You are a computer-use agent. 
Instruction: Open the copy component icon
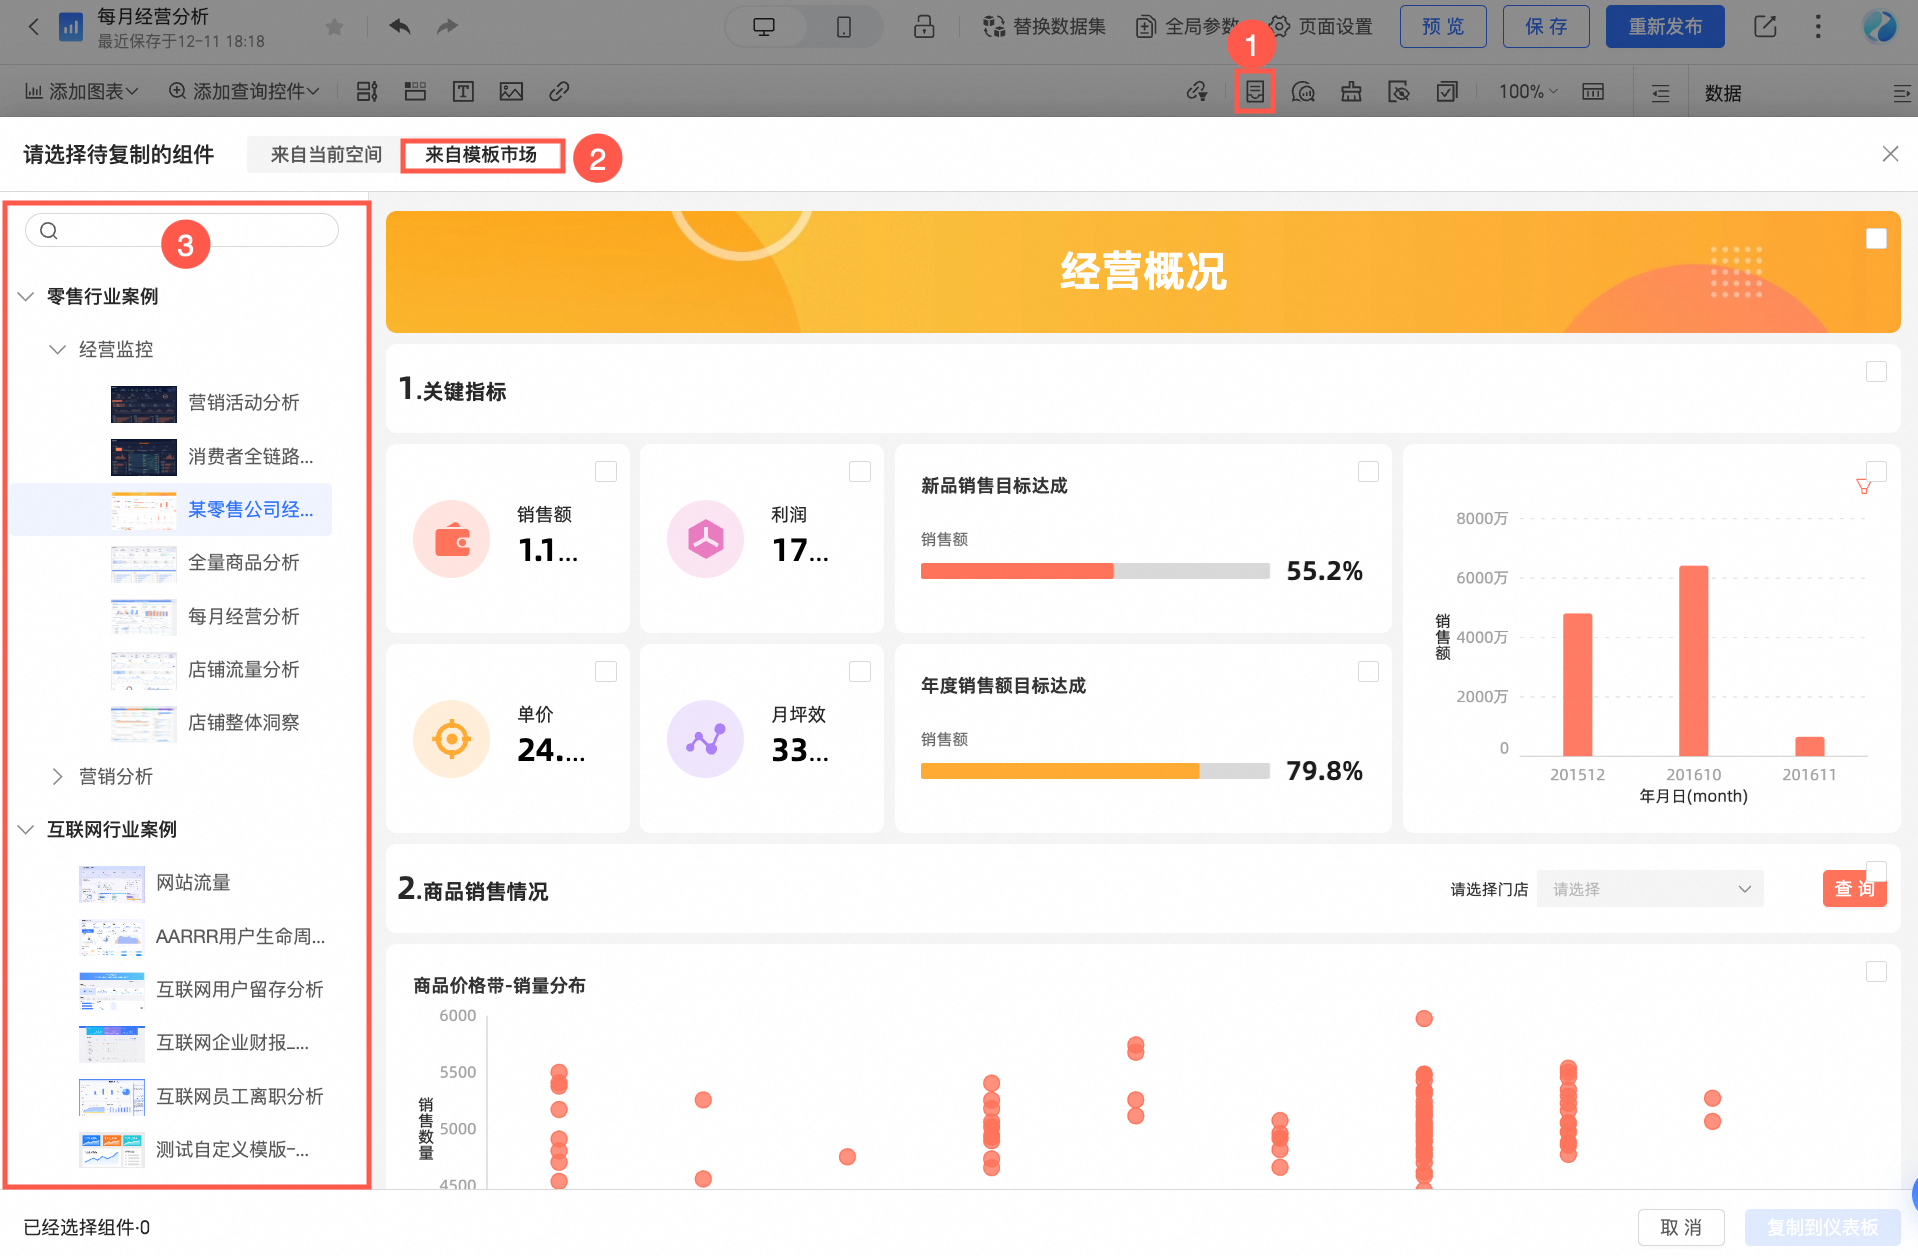point(1254,92)
